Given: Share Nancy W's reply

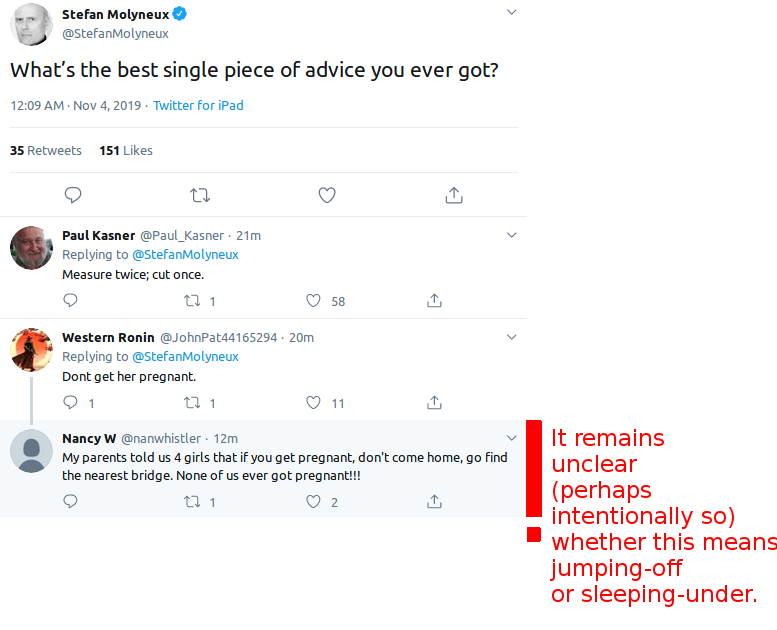Looking at the screenshot, I should [434, 502].
